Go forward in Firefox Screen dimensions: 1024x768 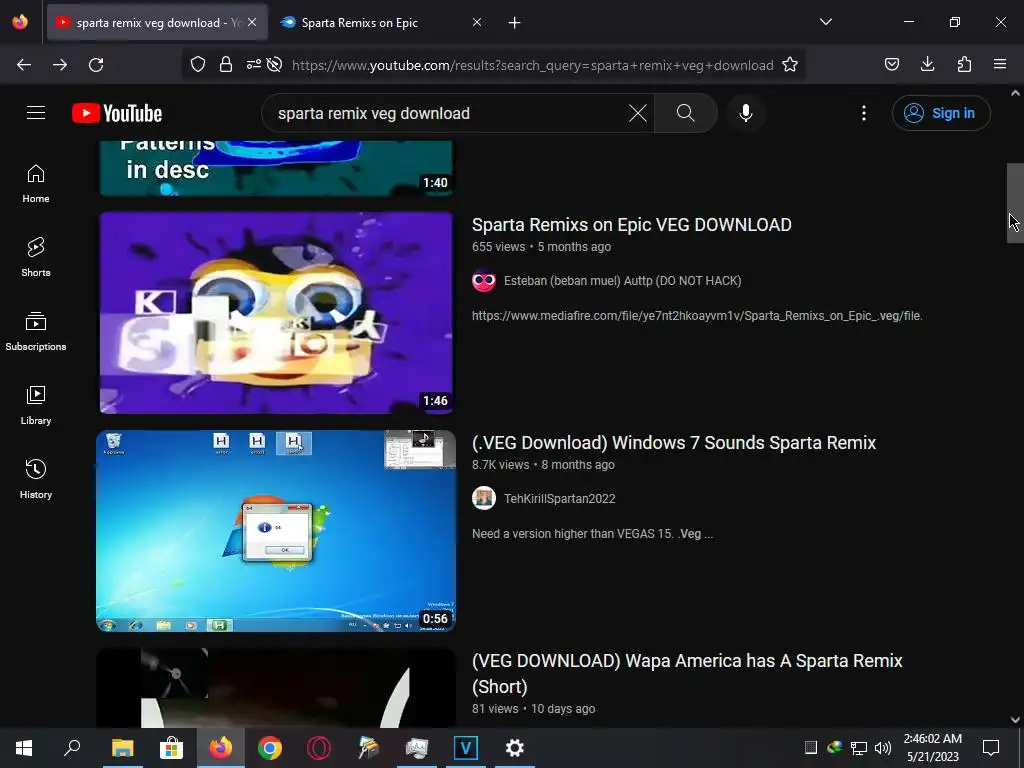point(60,65)
